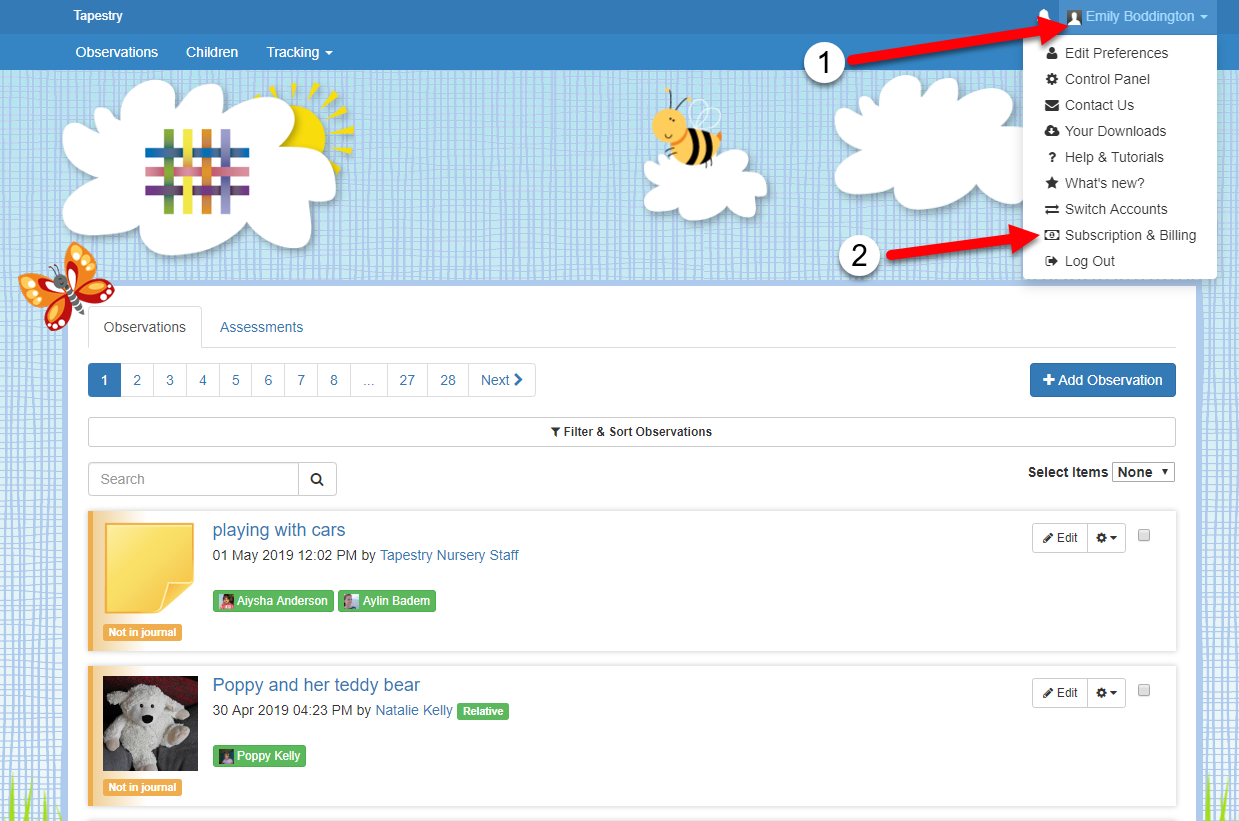Select current page 1 in pagination
This screenshot has width=1239, height=821.
click(x=104, y=380)
